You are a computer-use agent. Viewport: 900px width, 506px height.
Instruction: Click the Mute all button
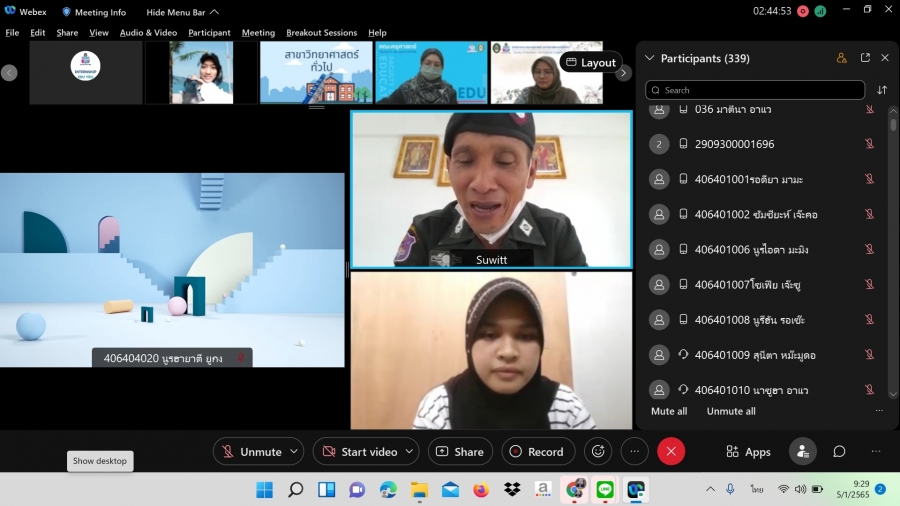[x=669, y=411]
